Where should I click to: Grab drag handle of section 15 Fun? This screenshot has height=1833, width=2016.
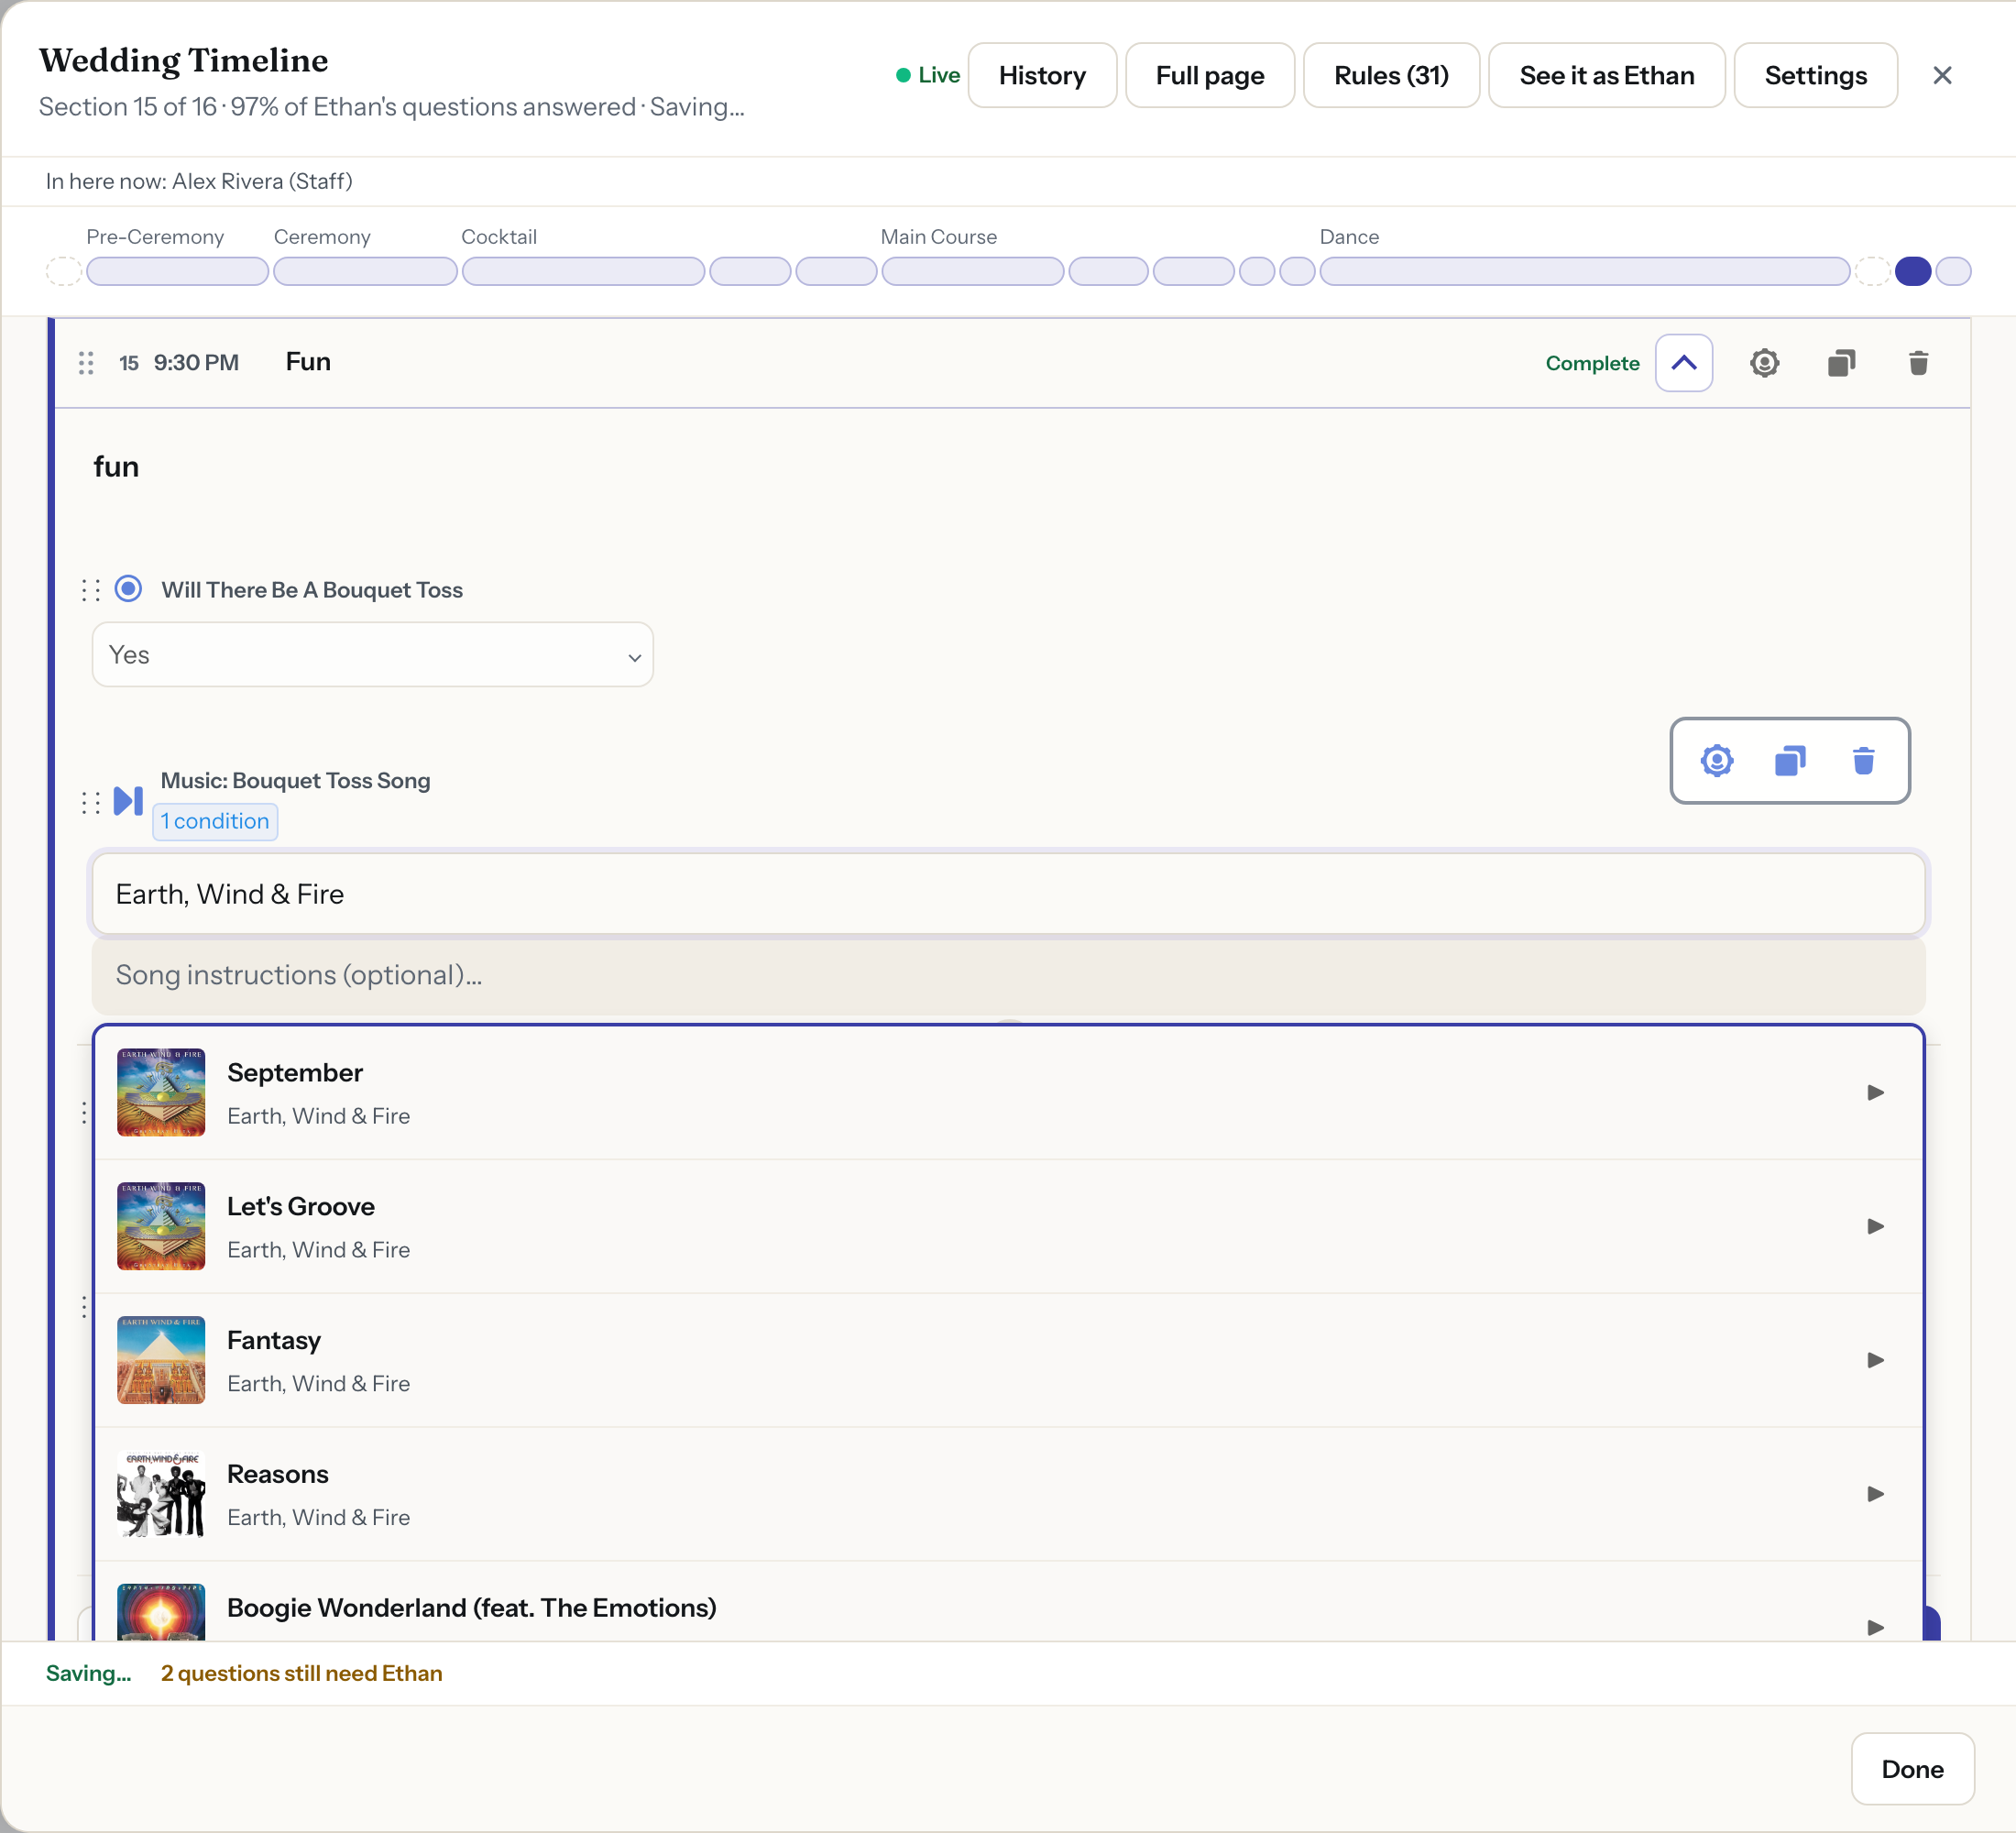[86, 363]
